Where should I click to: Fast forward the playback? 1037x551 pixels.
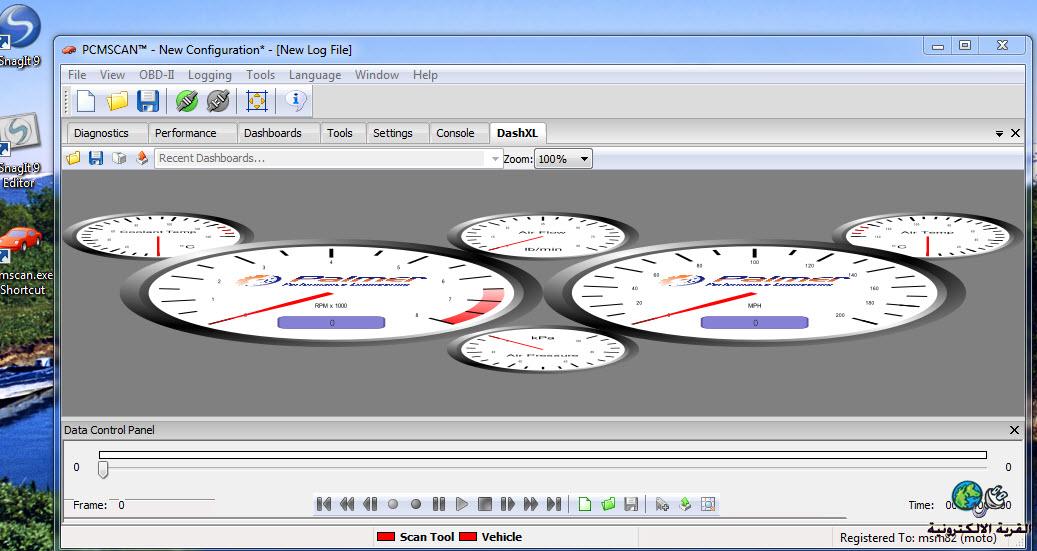pos(530,504)
